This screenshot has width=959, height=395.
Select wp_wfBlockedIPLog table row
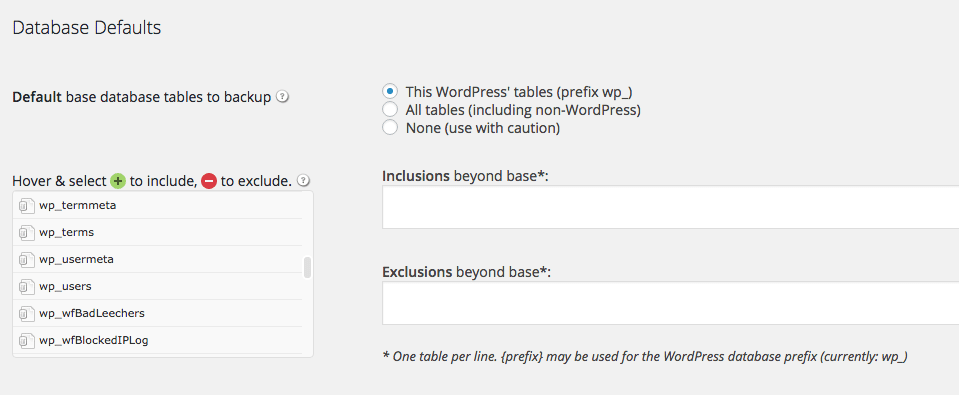(x=158, y=340)
